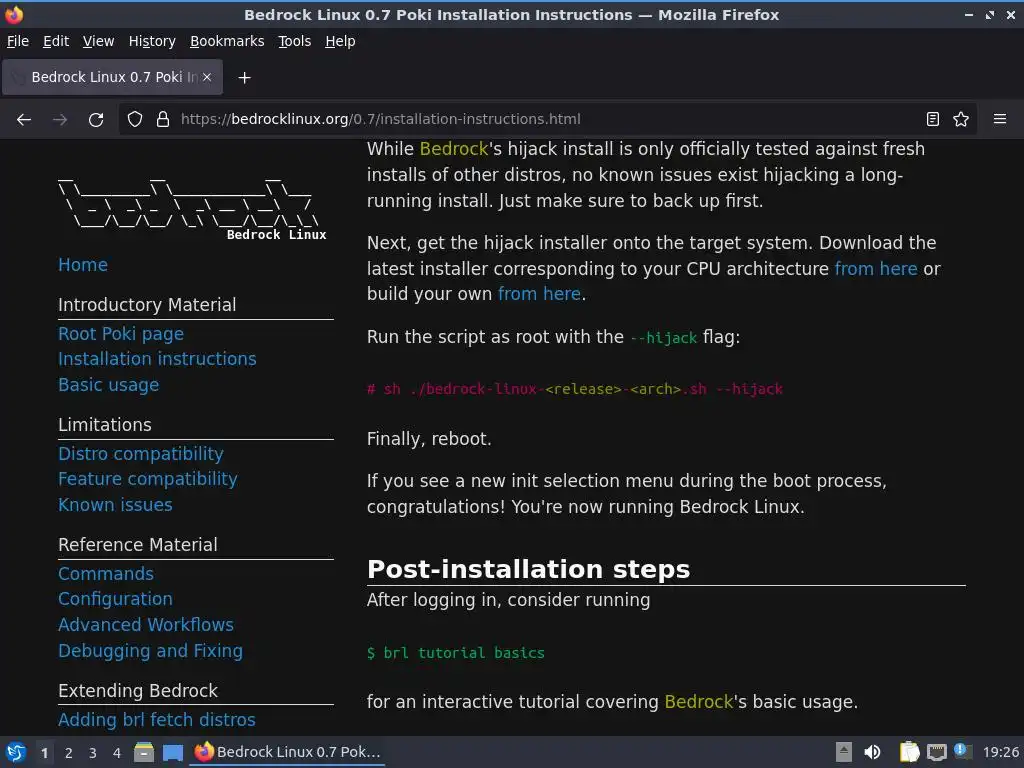Switch to workspace 3

pyautogui.click(x=93, y=753)
